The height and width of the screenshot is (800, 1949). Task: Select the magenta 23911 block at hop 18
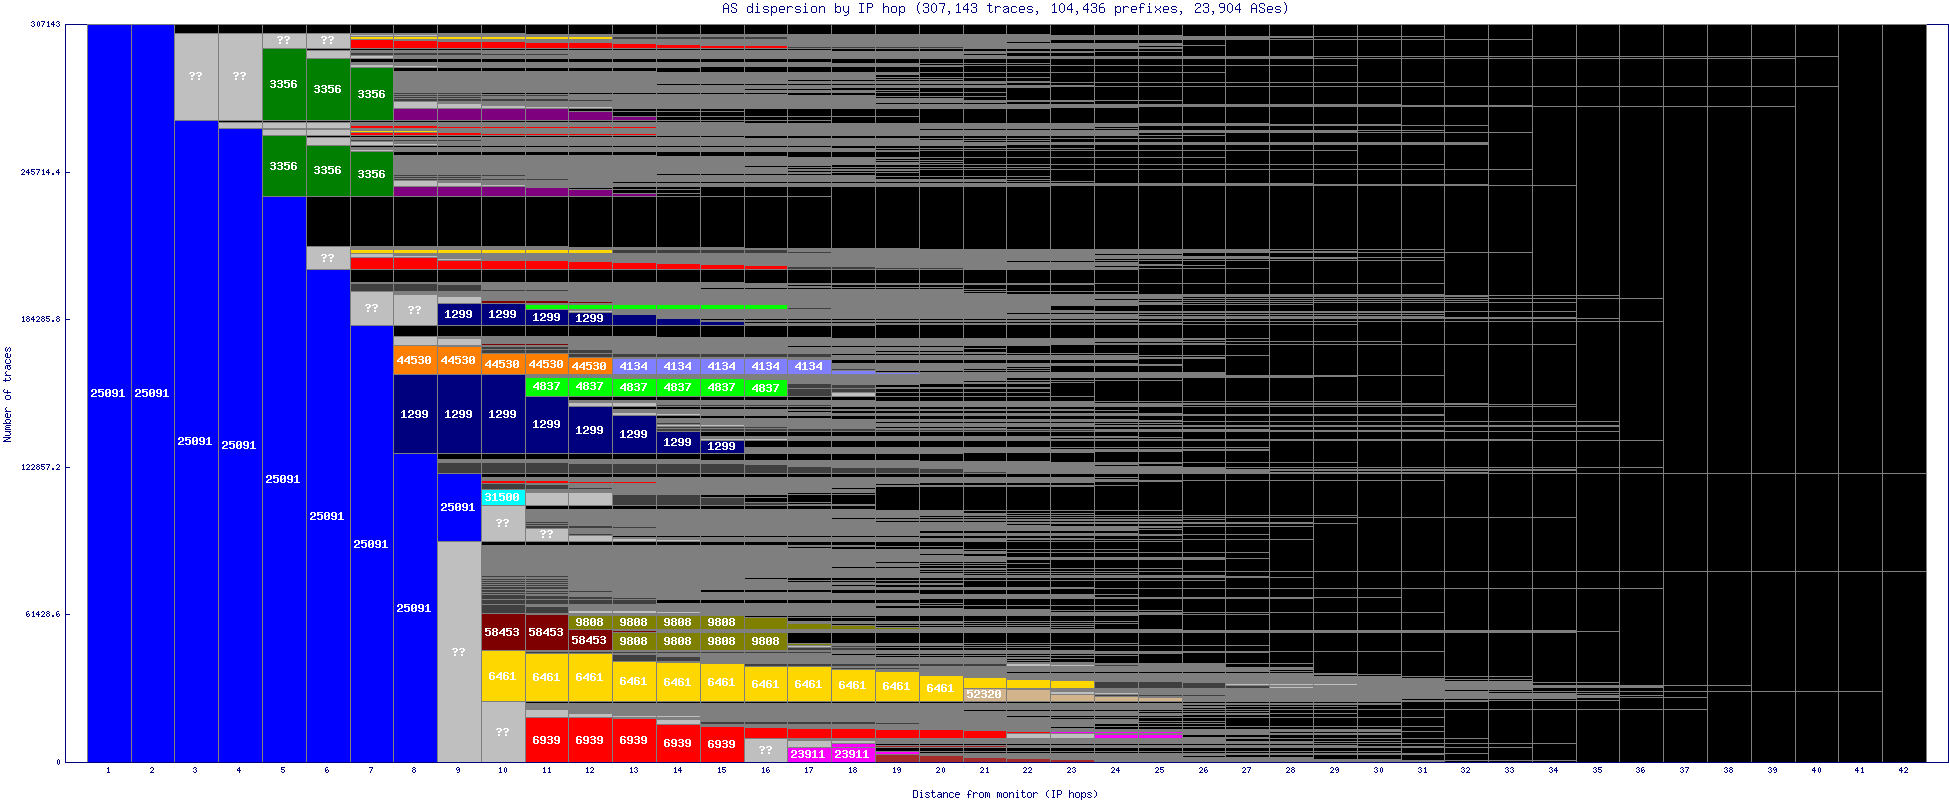(x=853, y=754)
